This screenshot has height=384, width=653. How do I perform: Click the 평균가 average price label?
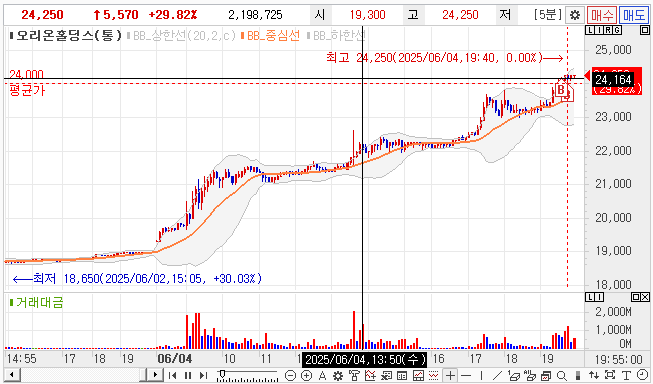(27, 90)
